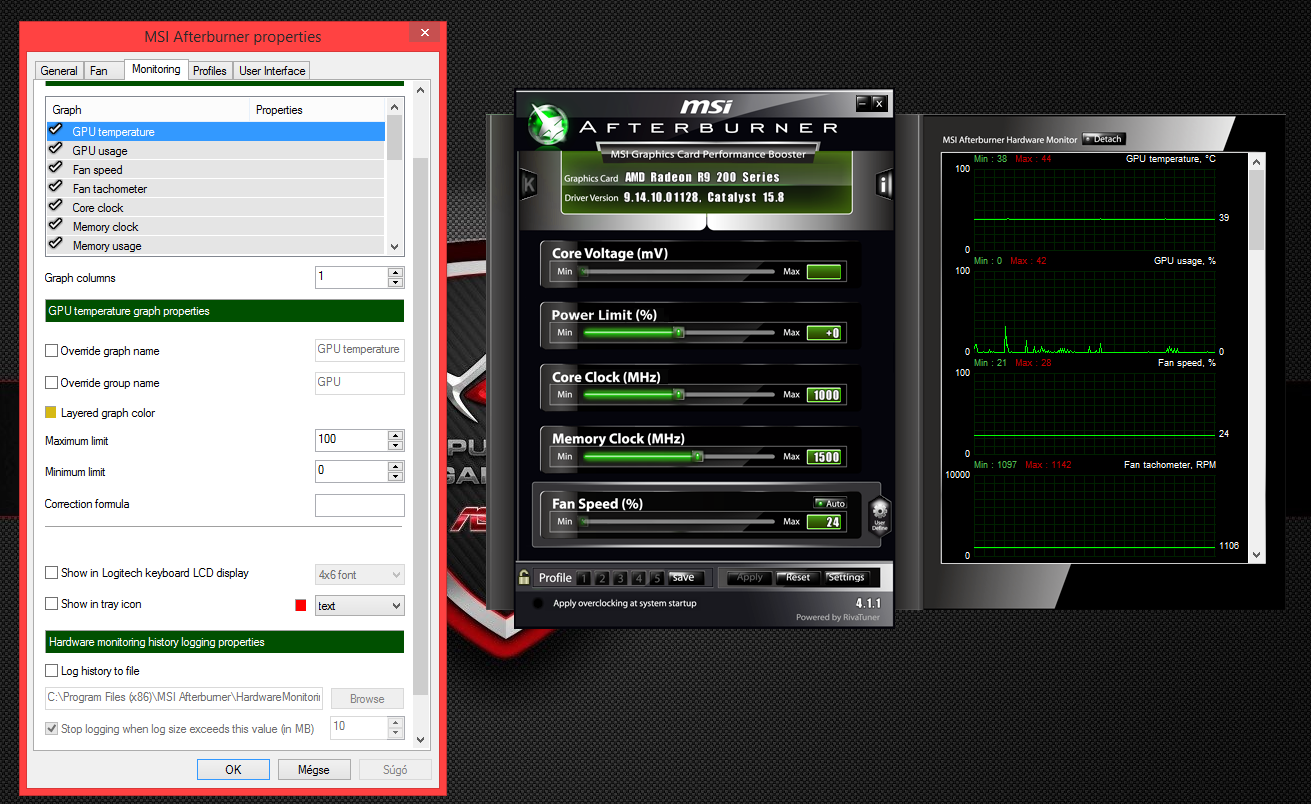This screenshot has width=1311, height=804.
Task: Toggle GPU temperature graph checkmark
Action: point(55,131)
